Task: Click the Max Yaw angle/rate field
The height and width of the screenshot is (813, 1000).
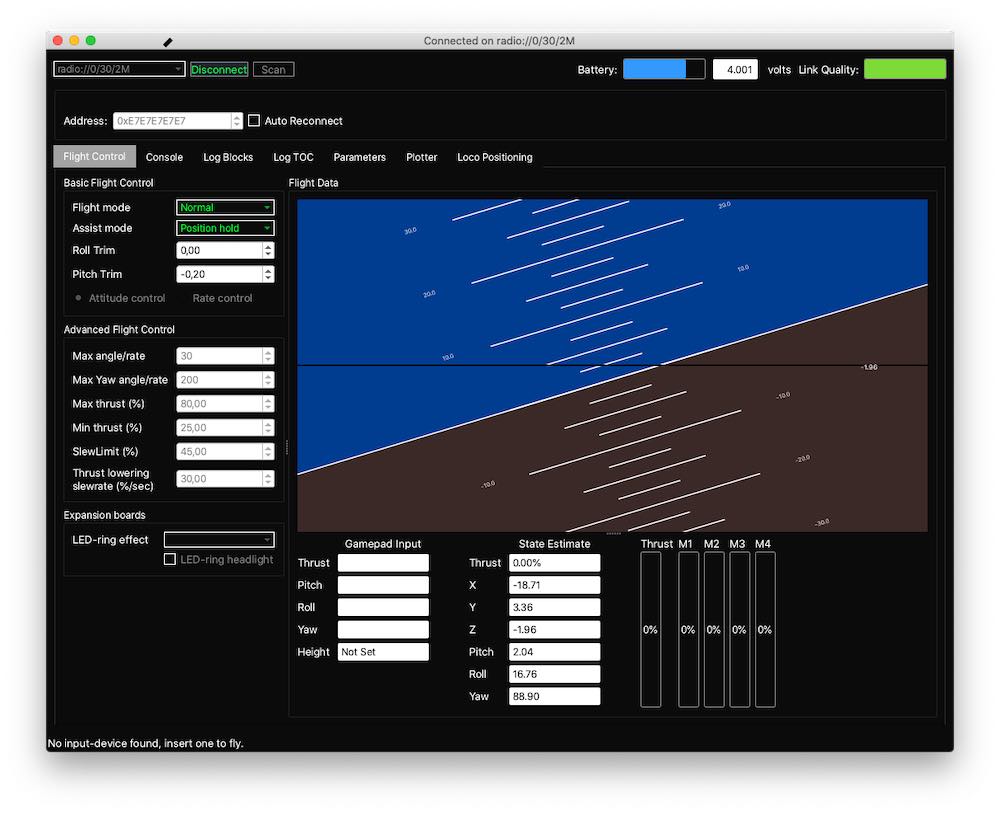Action: point(219,379)
